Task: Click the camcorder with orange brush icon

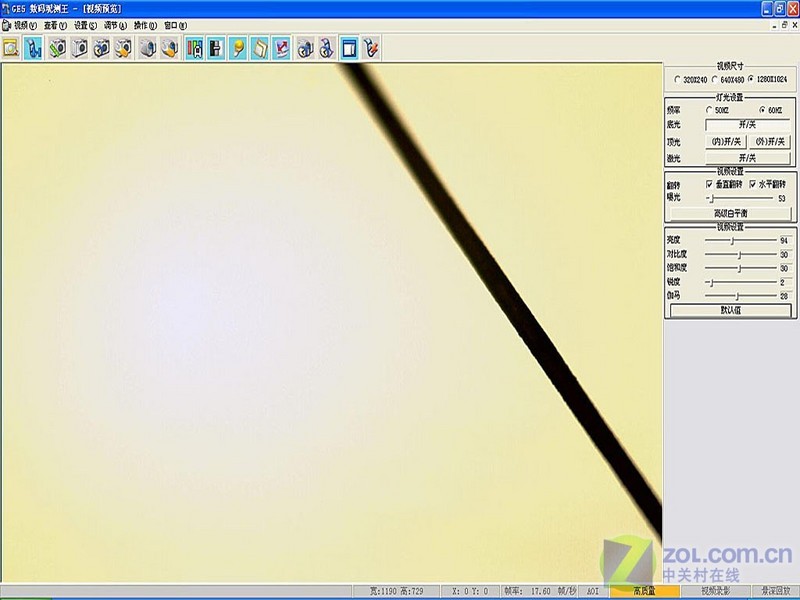Action: [x=169, y=48]
